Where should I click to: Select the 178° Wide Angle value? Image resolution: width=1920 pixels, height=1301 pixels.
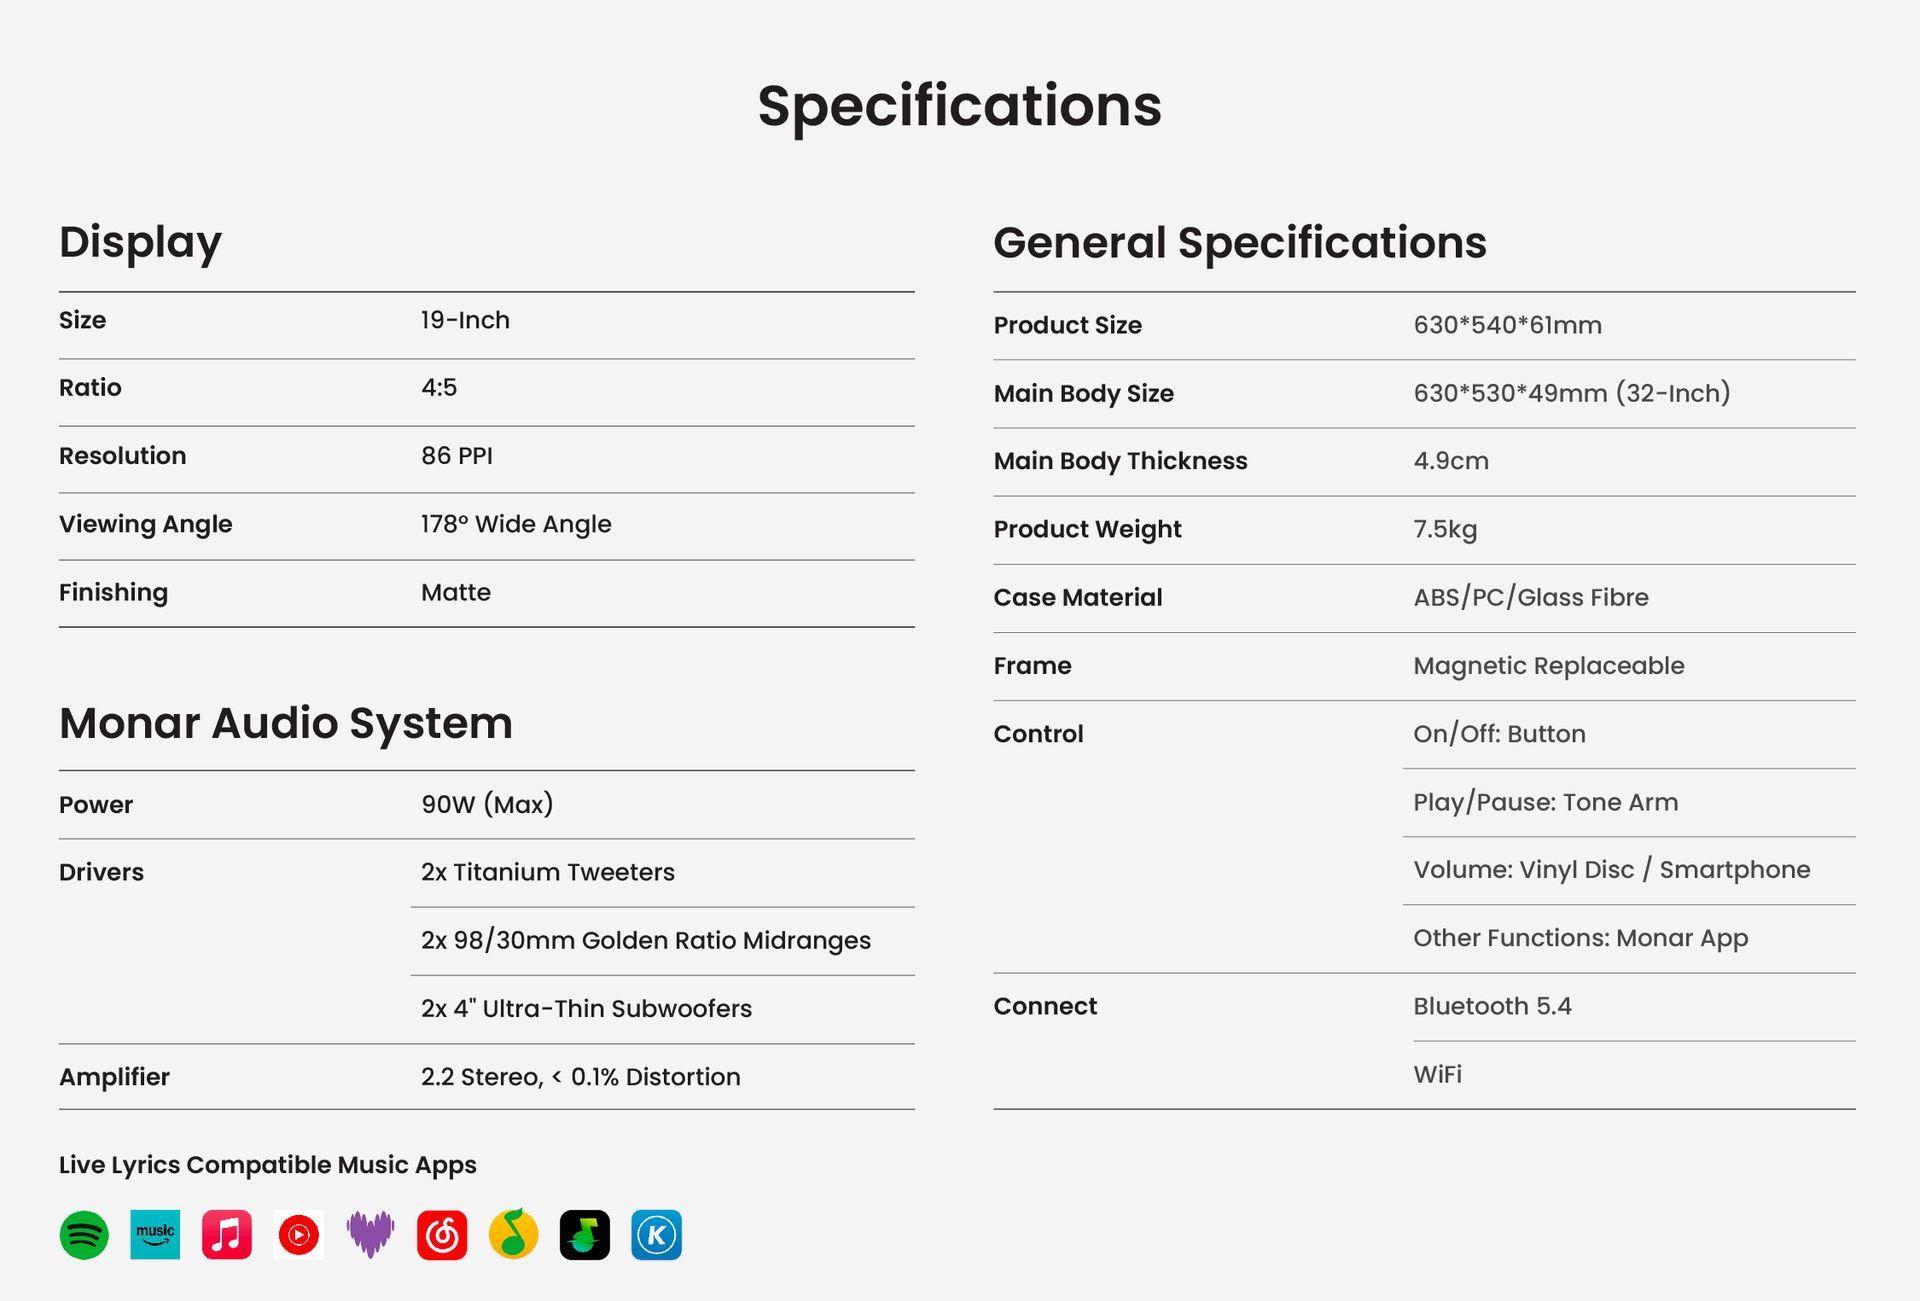click(x=516, y=524)
